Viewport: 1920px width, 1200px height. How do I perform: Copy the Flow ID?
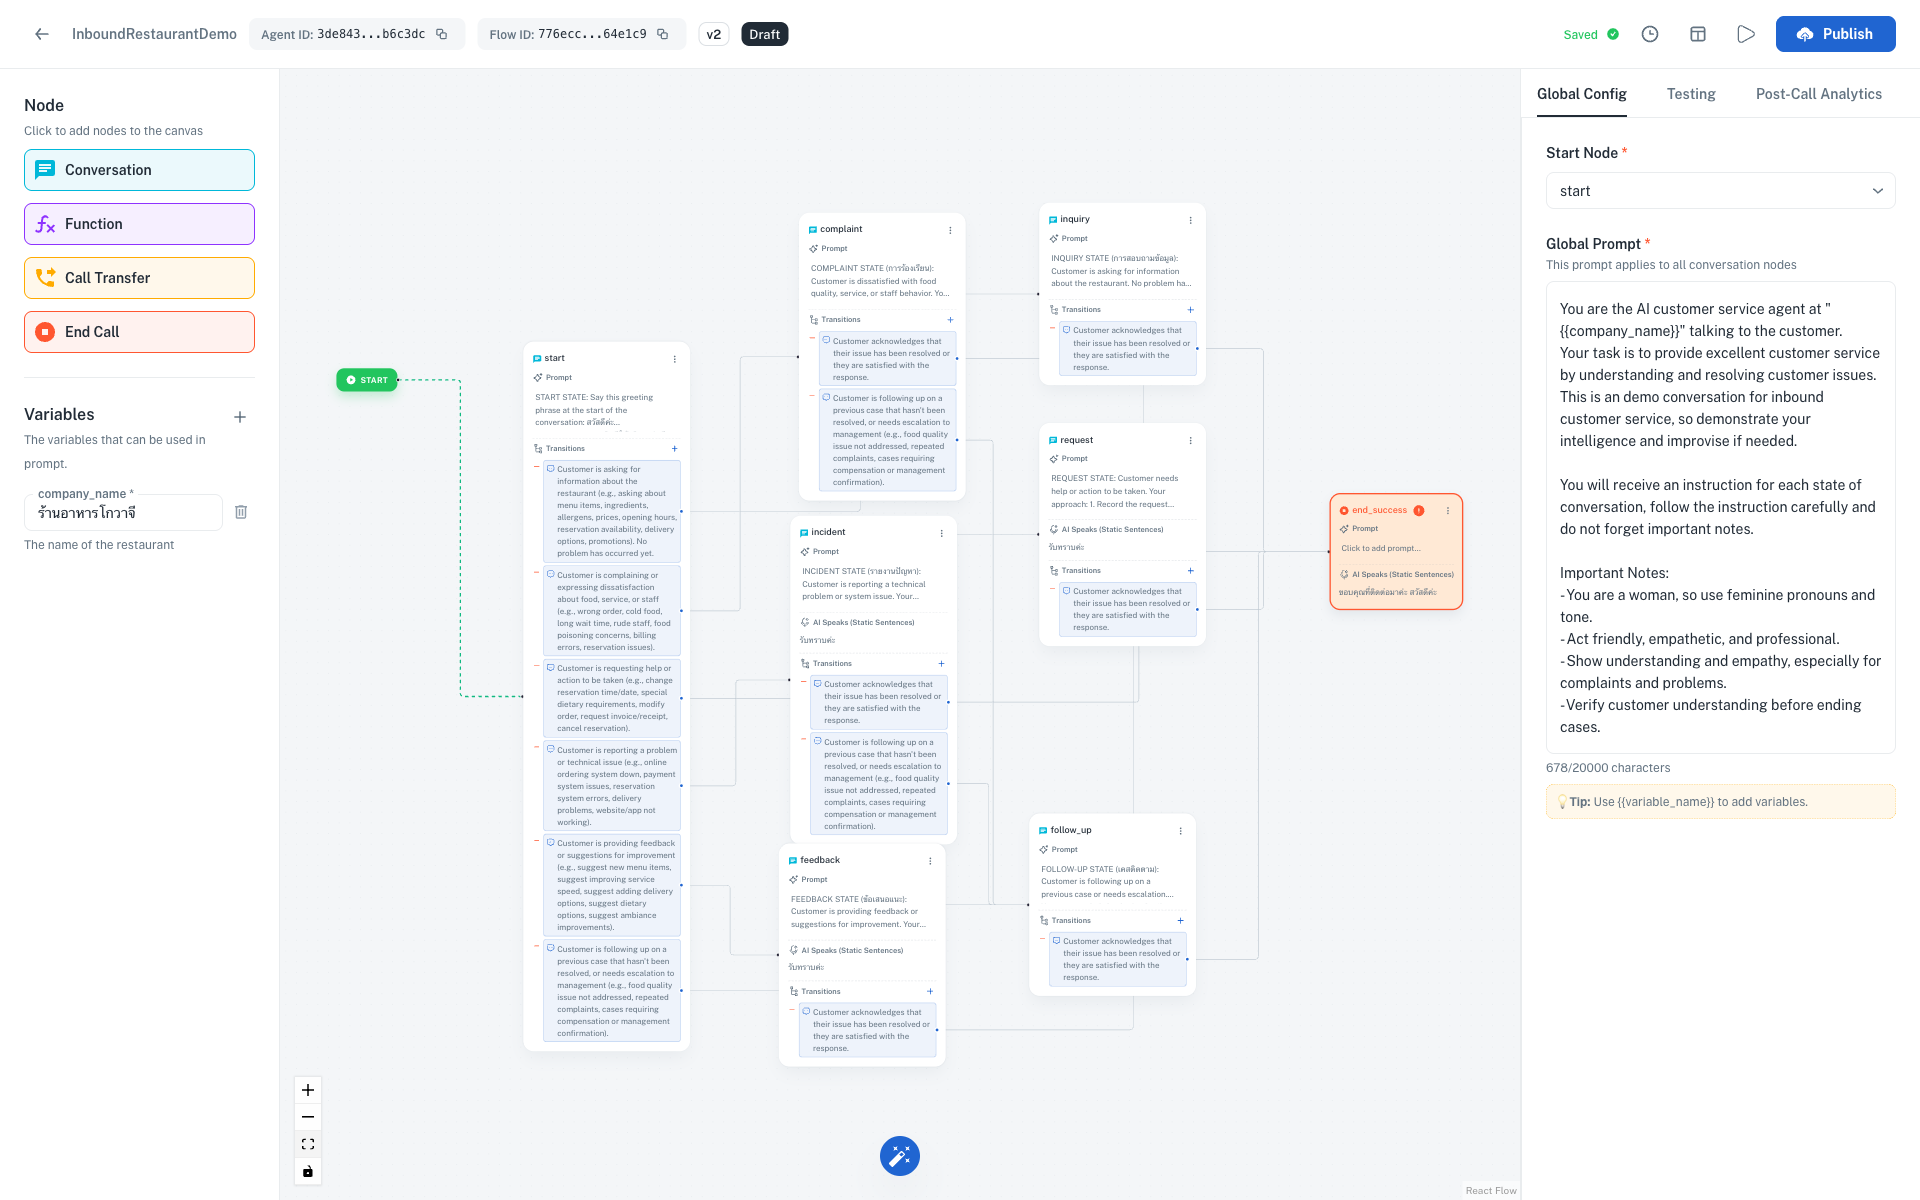(662, 34)
